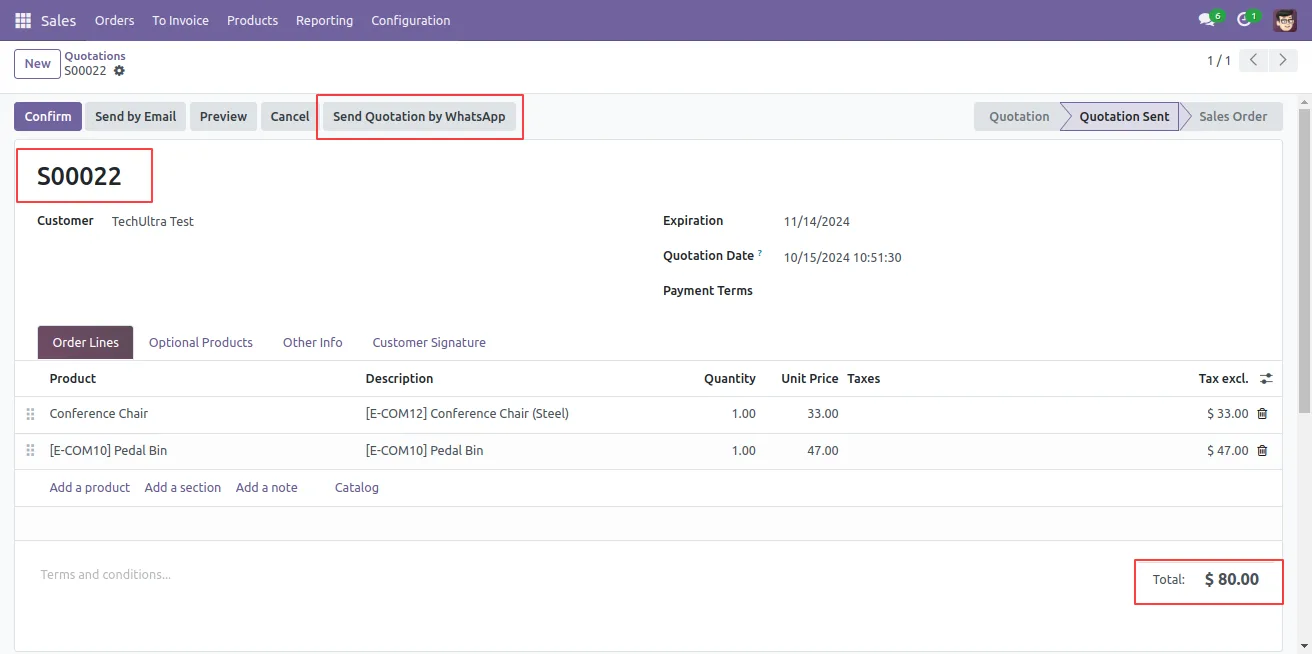Click the Conference Chair (Steel) description cell
This screenshot has height=654, width=1312.
pos(467,414)
